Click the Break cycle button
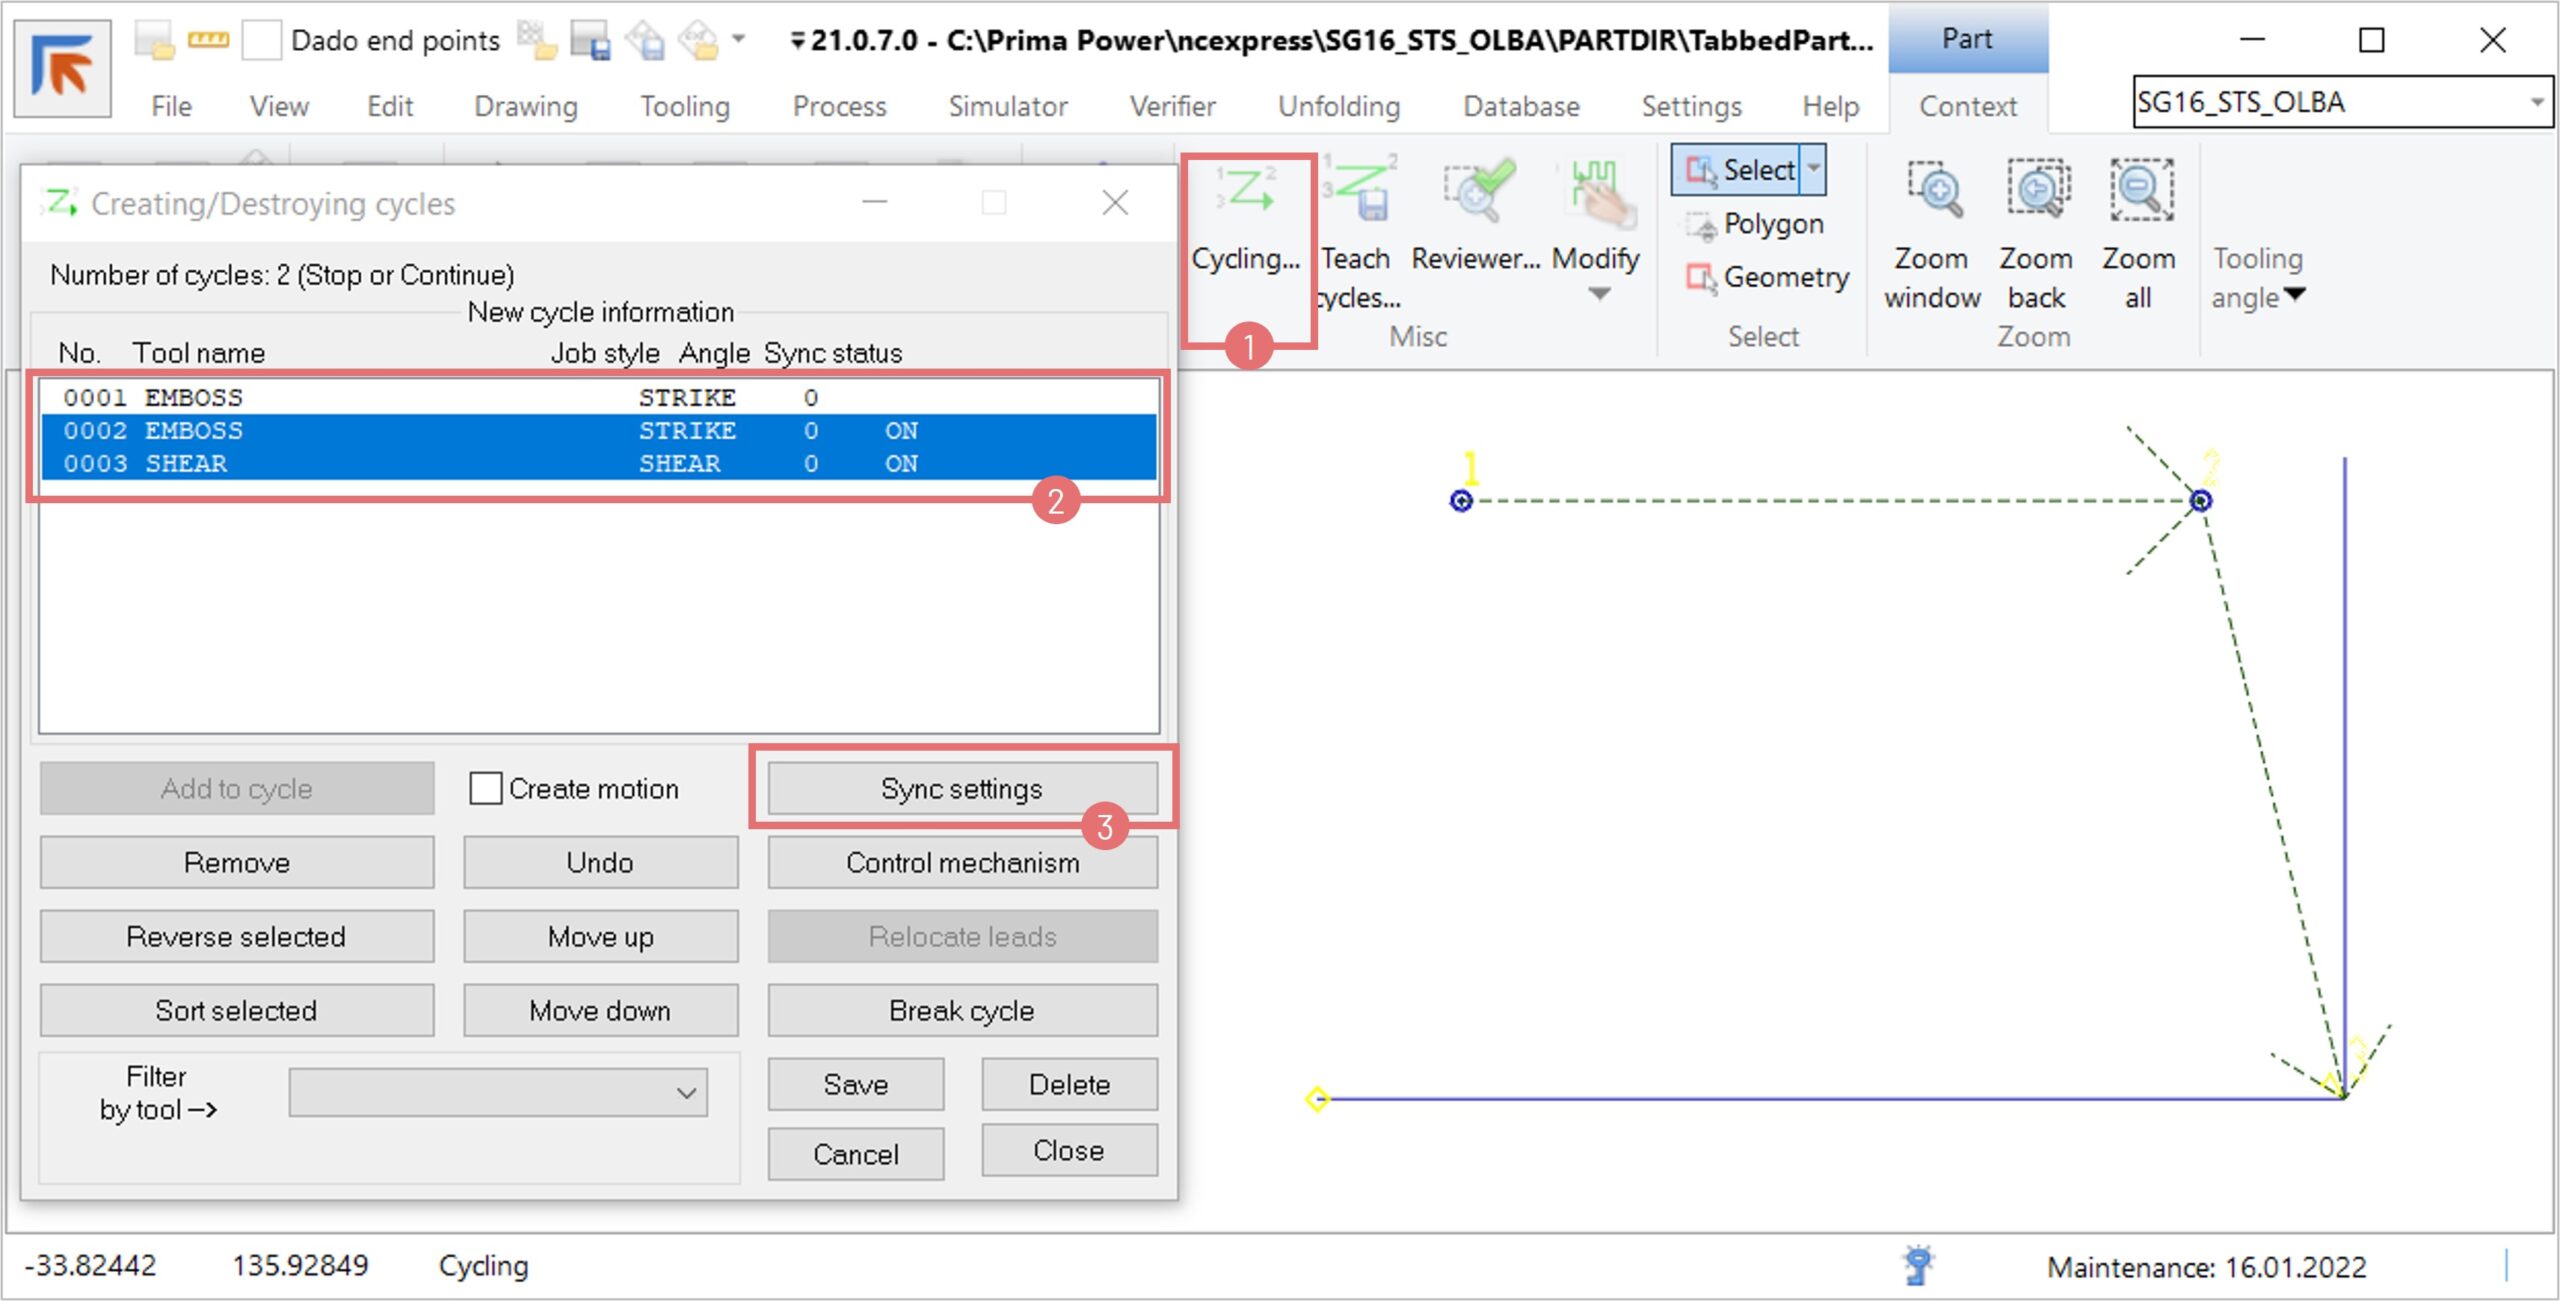 pos(961,1011)
